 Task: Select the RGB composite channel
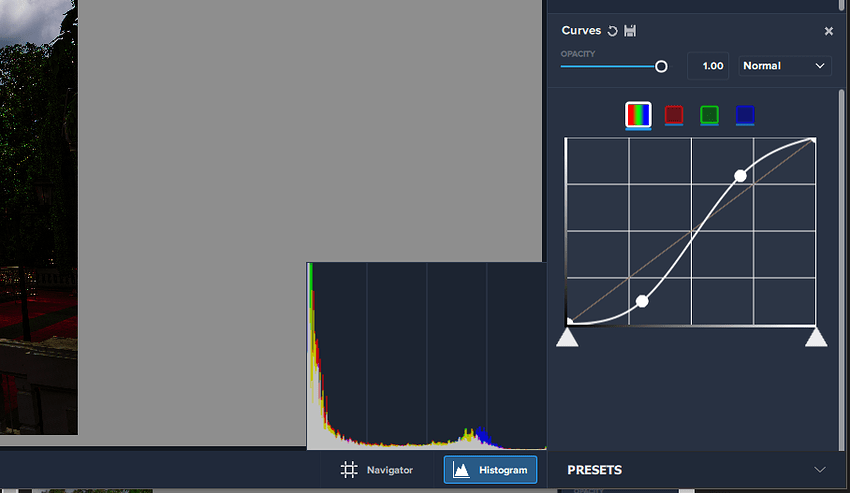point(638,115)
